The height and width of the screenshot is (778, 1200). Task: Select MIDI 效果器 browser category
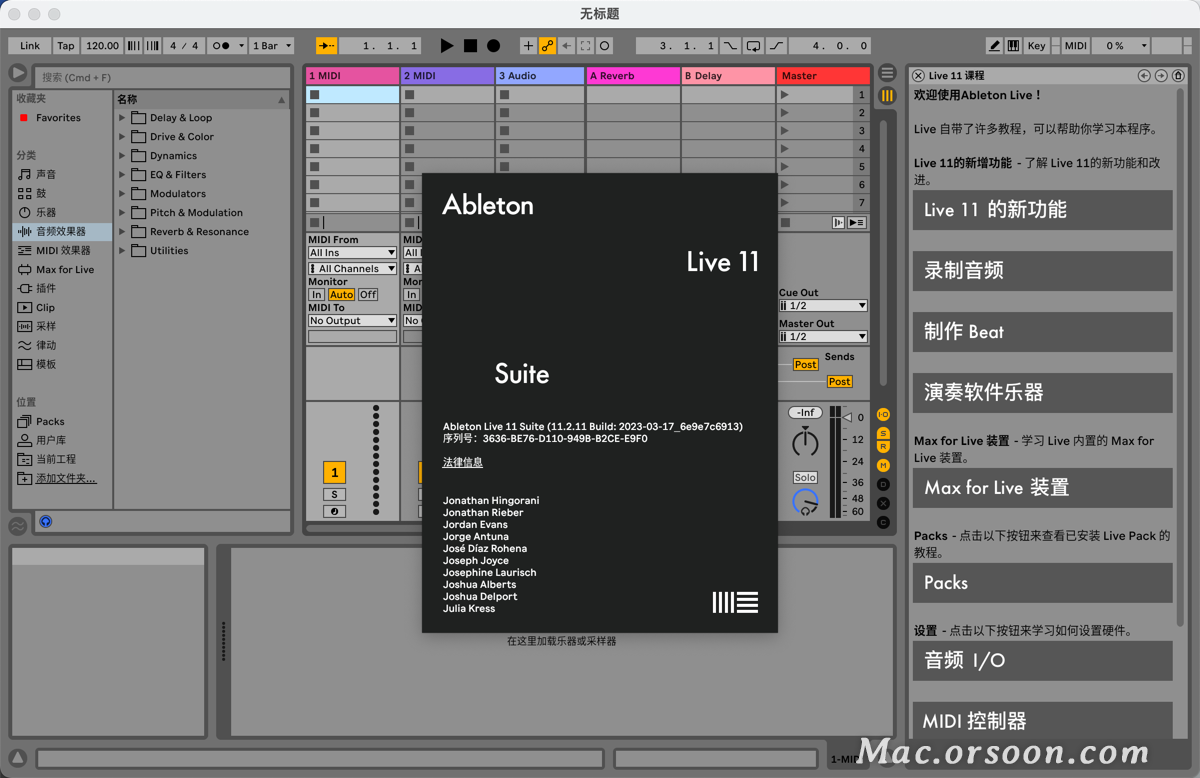(x=63, y=250)
